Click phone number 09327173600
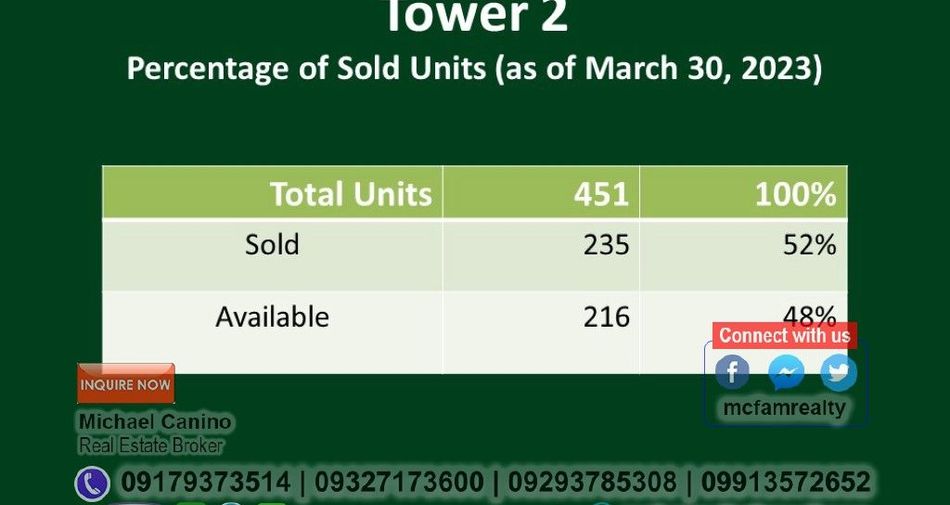This screenshot has height=505, width=950. click(x=399, y=483)
